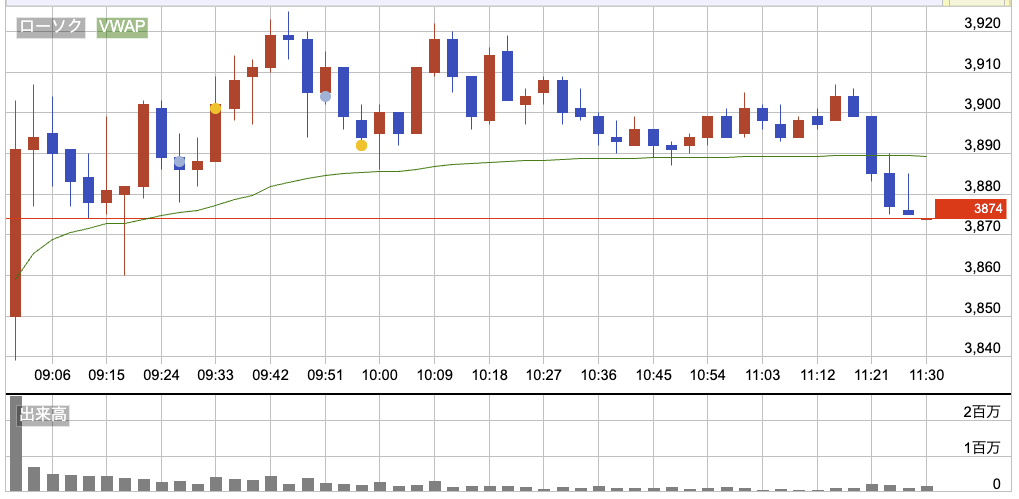Viewport: 1019px width, 499px height.
Task: Click the tall red opening candle at far left
Action: coord(15,232)
